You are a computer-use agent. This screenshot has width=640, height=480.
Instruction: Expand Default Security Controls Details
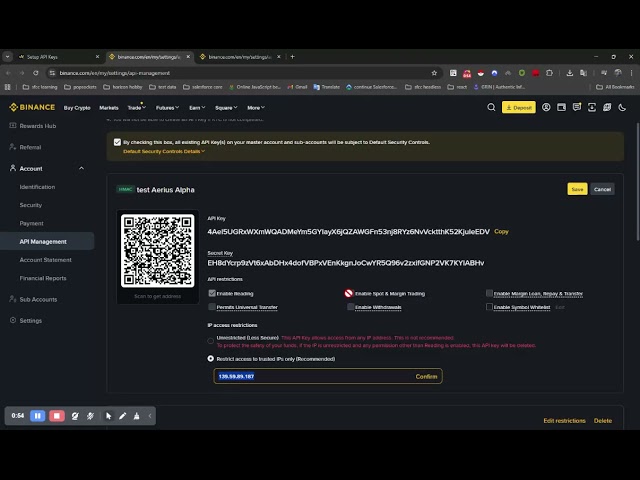pos(164,151)
